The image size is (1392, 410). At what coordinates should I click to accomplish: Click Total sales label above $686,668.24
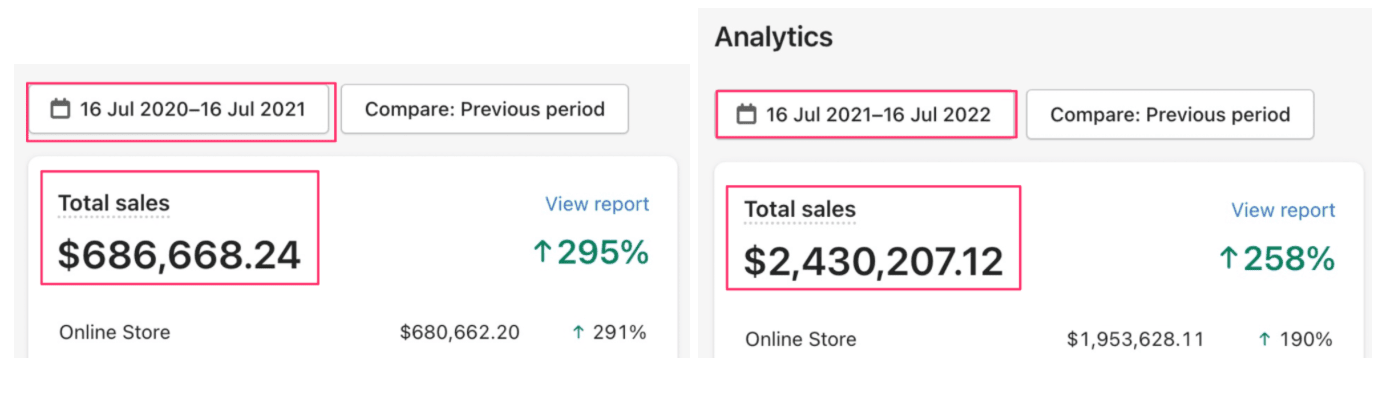(114, 203)
